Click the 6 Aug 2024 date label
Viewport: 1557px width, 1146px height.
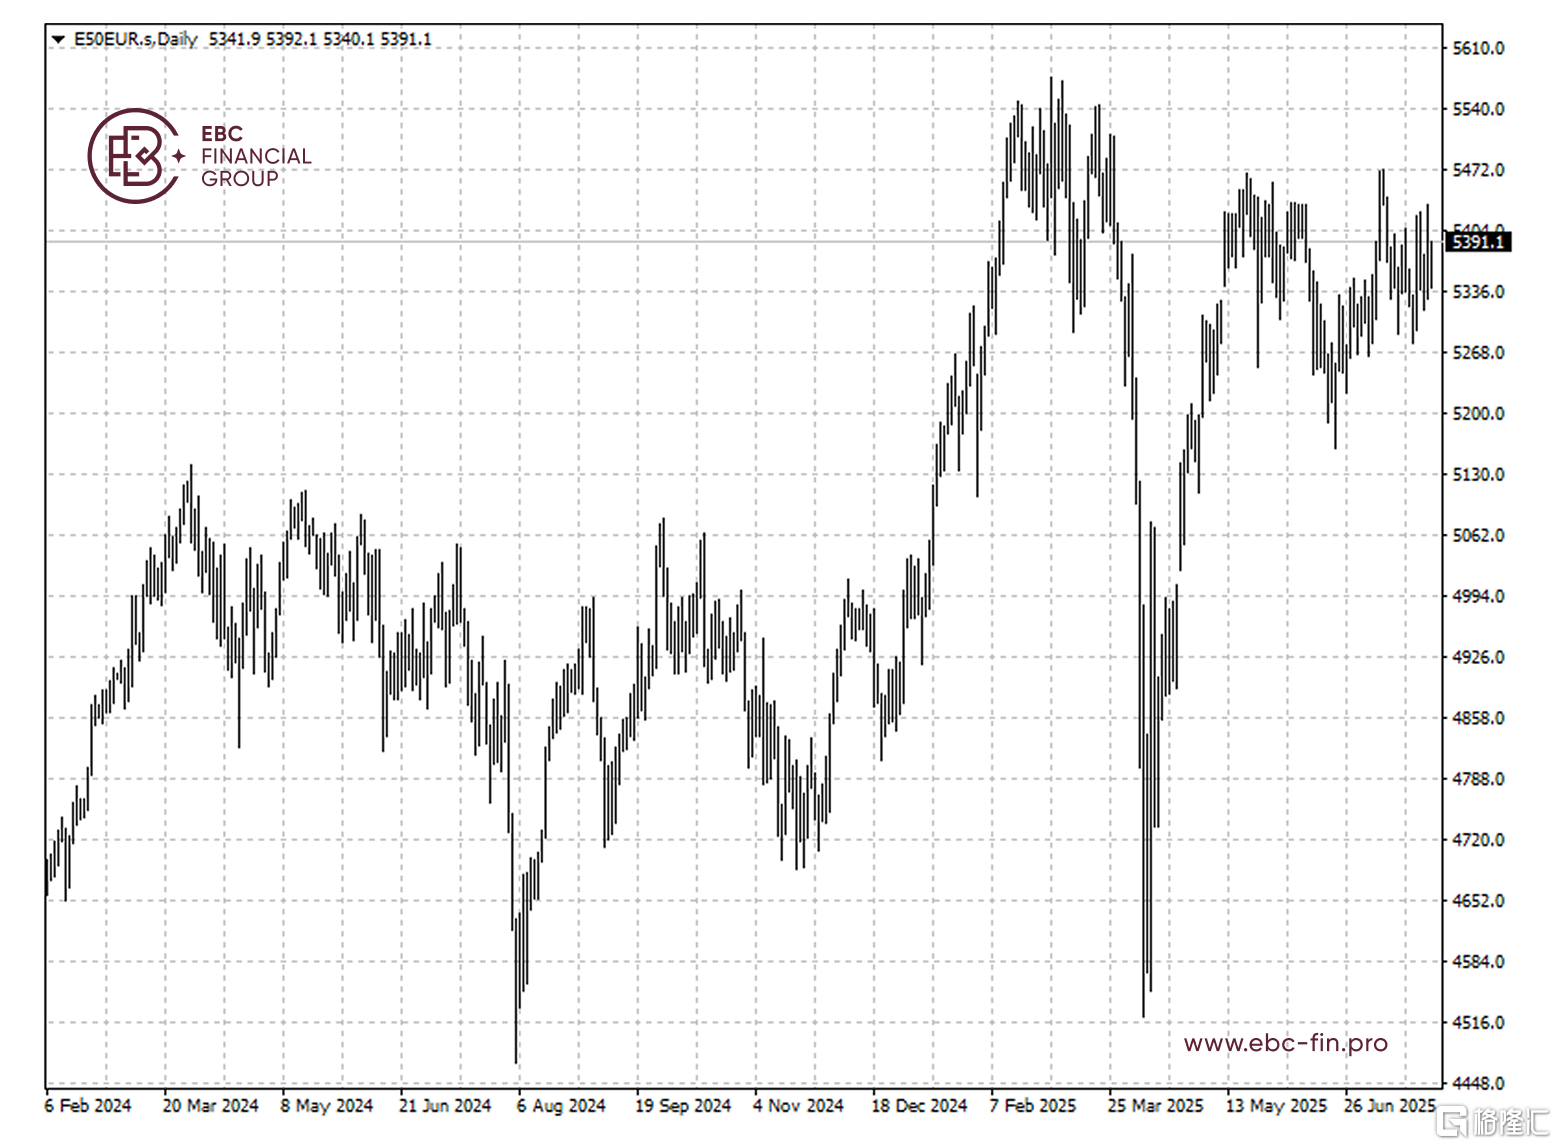[561, 1106]
